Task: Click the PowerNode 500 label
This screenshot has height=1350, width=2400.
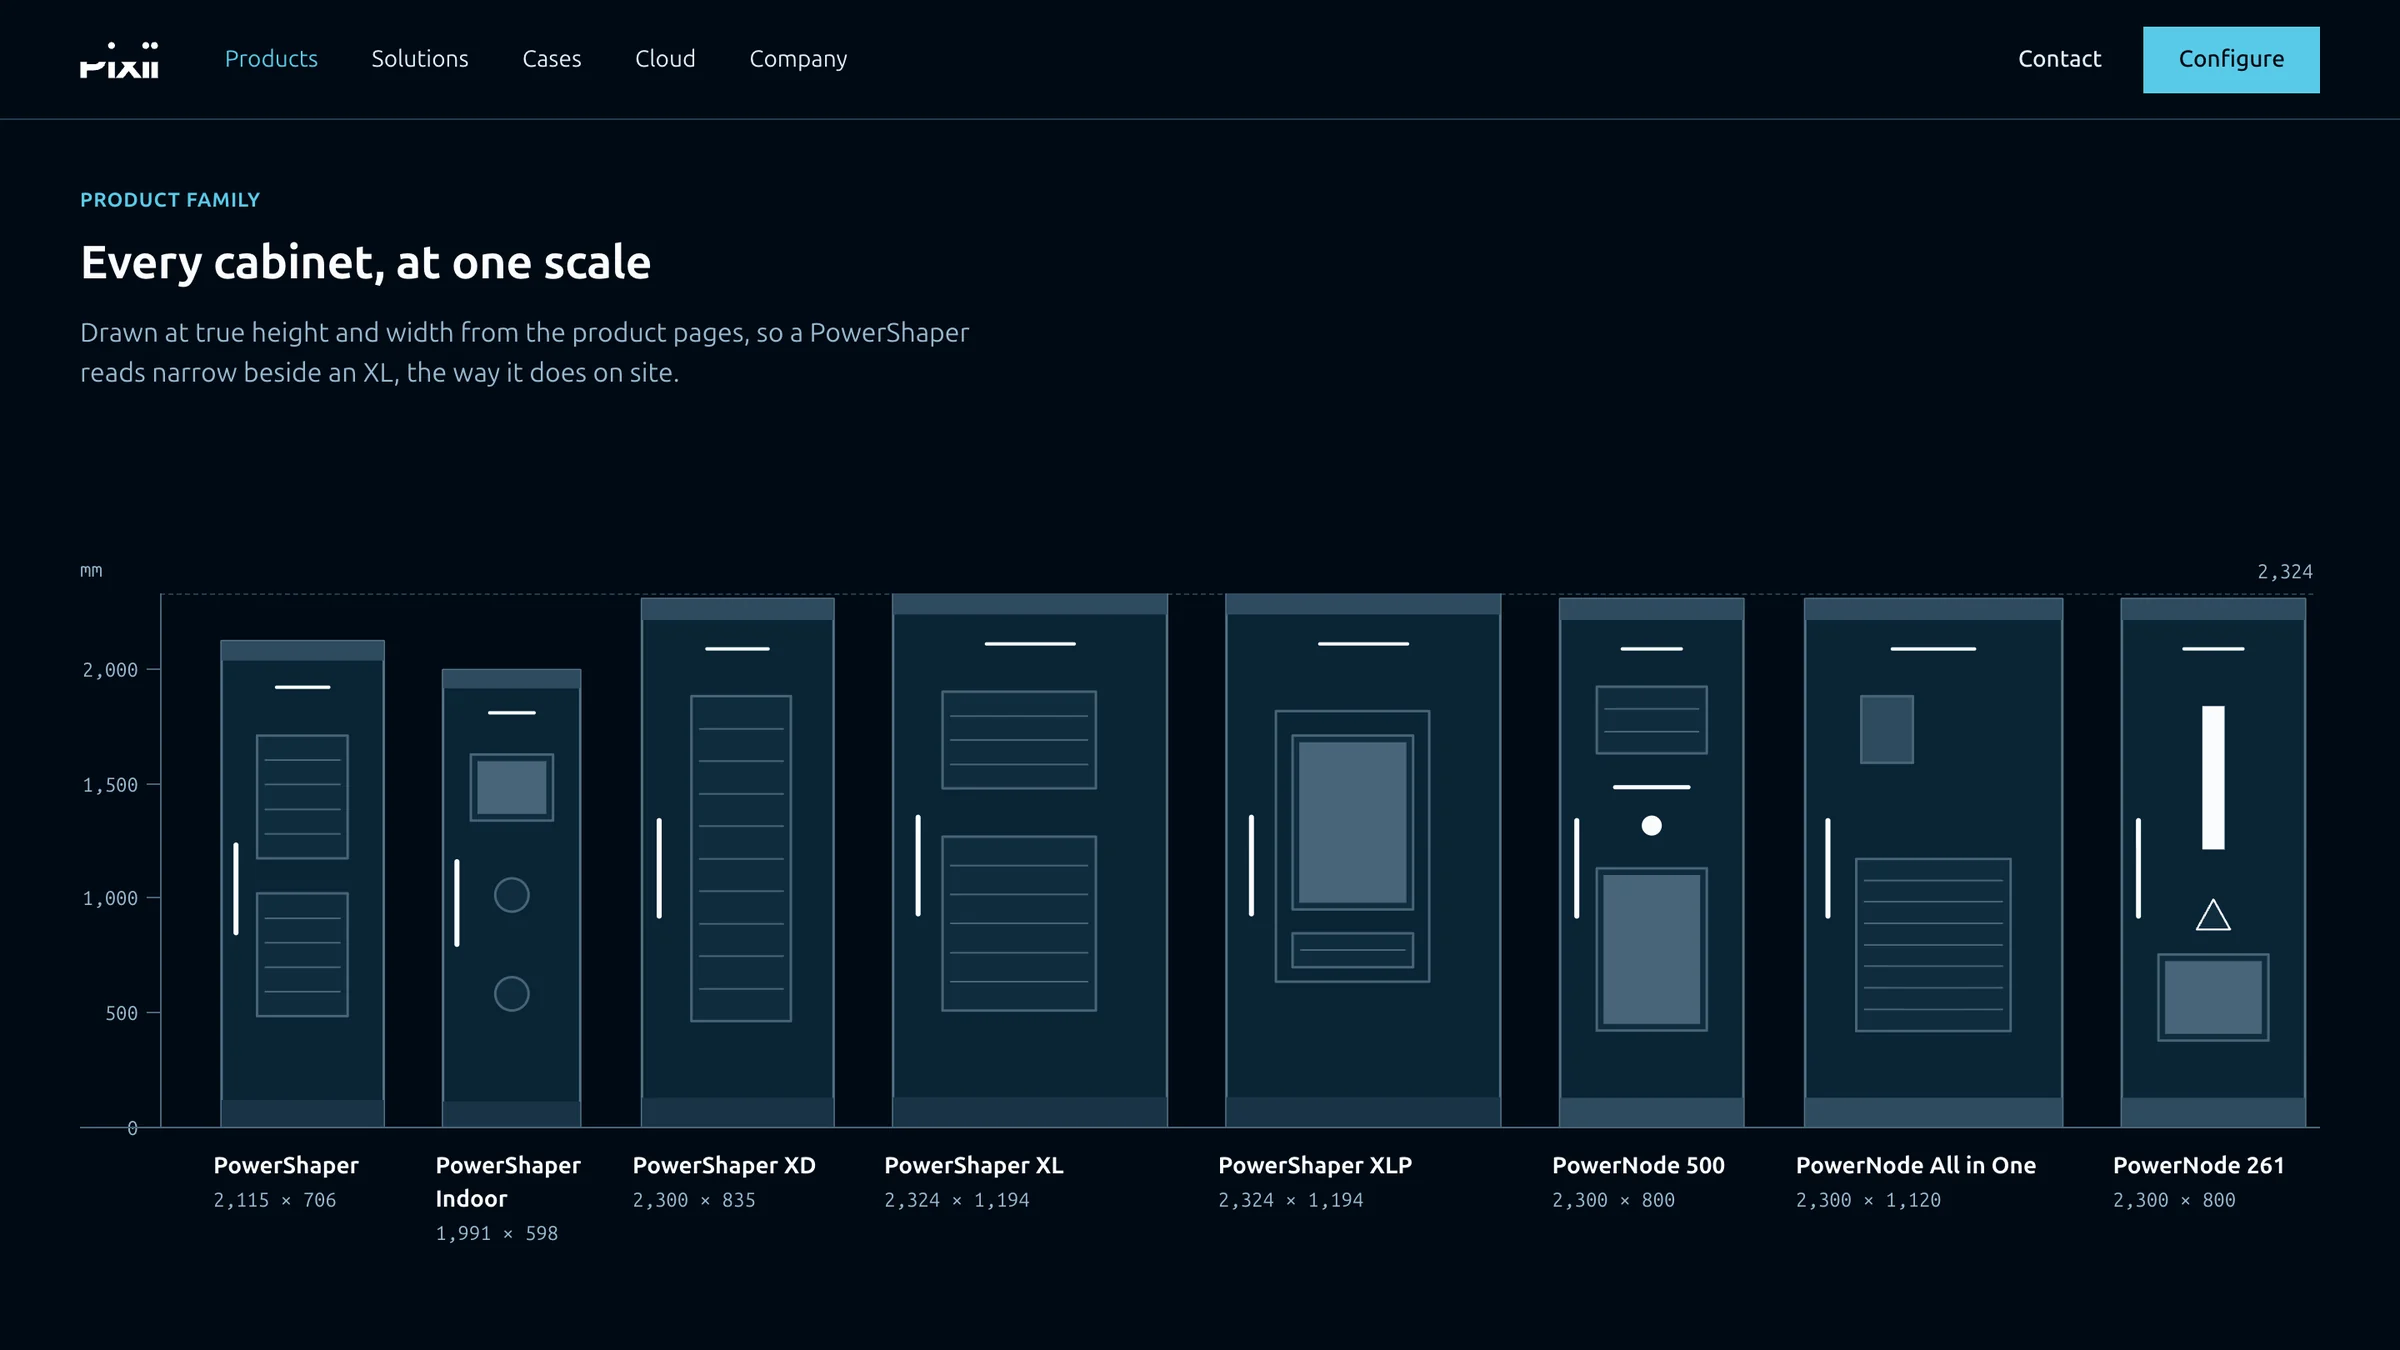Action: tap(1638, 1165)
